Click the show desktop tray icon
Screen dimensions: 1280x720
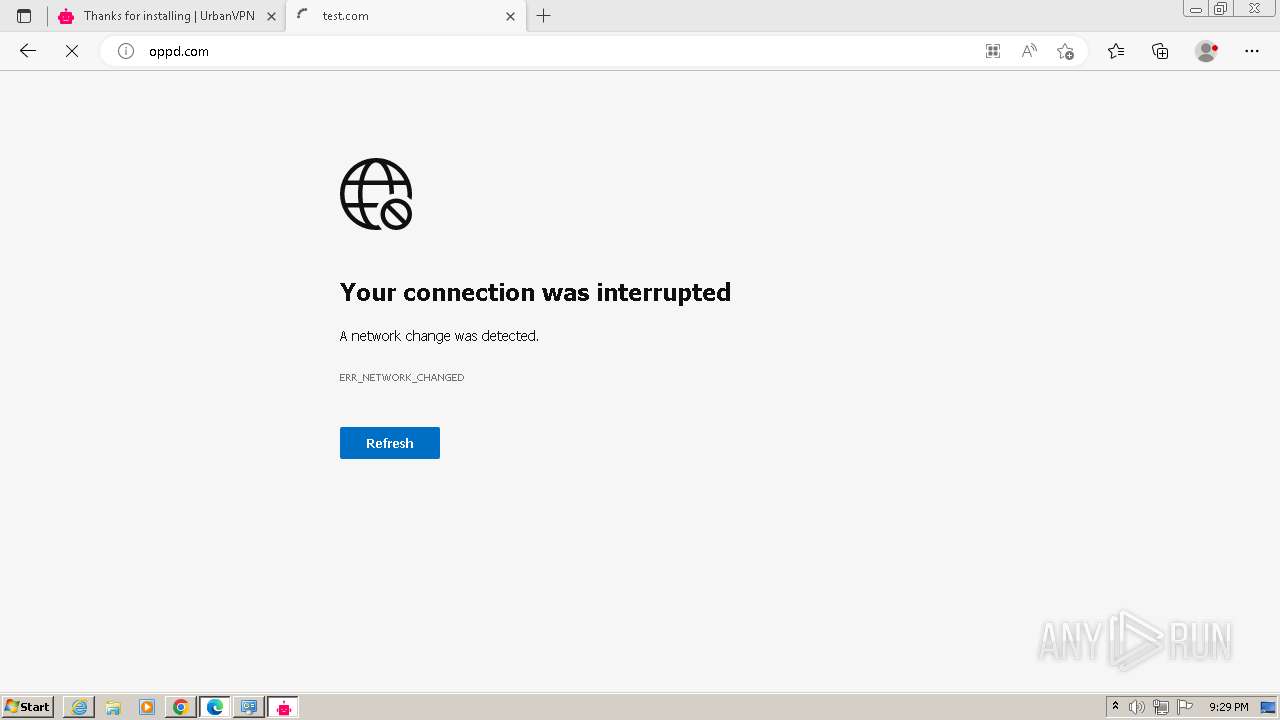1268,707
